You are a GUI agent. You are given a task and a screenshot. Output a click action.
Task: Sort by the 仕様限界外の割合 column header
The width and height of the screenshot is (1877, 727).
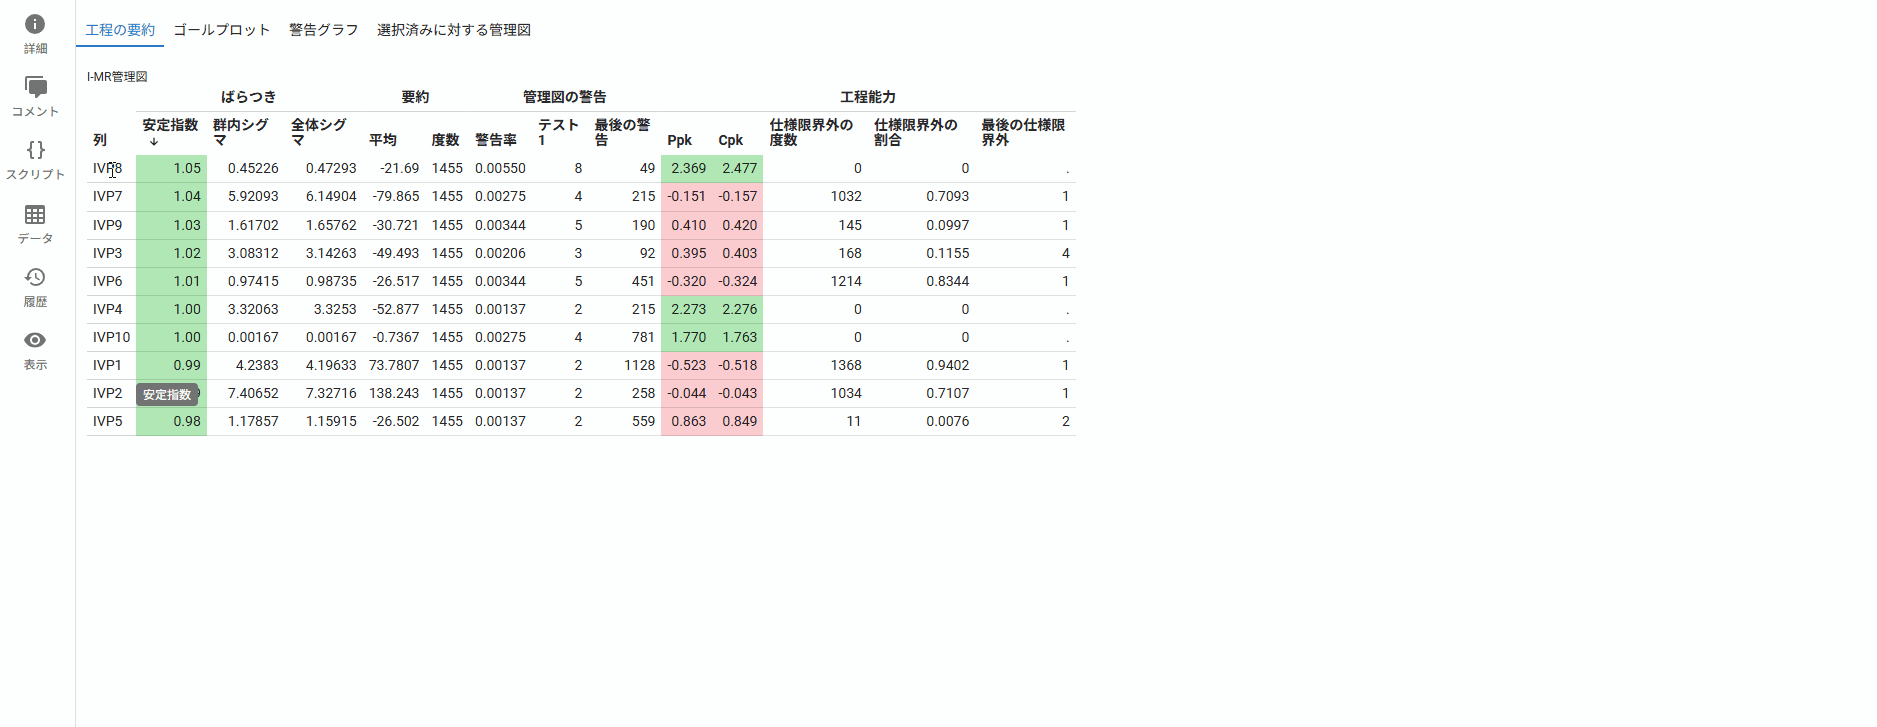click(916, 132)
